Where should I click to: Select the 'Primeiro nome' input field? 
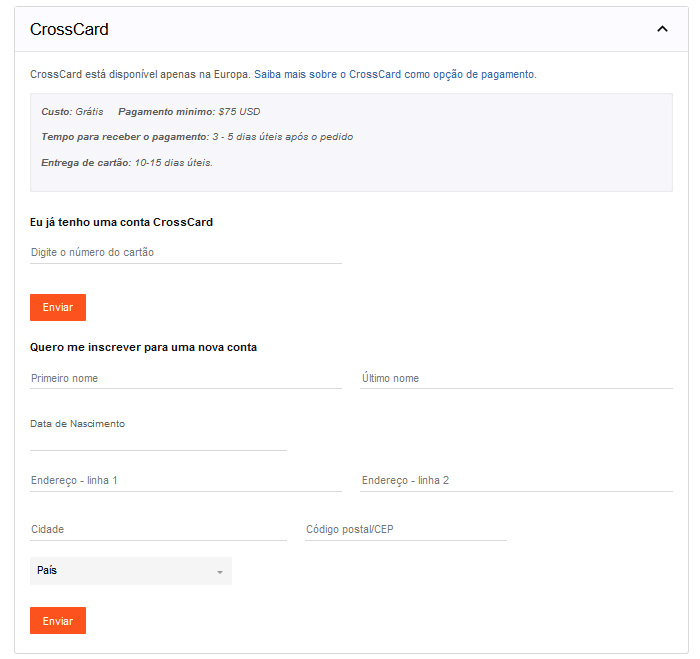coord(186,378)
